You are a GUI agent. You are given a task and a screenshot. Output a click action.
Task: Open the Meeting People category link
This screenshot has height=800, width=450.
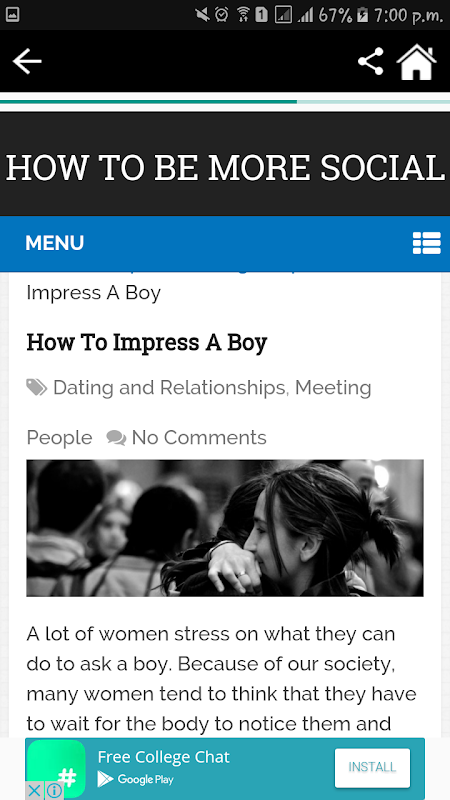coord(333,388)
